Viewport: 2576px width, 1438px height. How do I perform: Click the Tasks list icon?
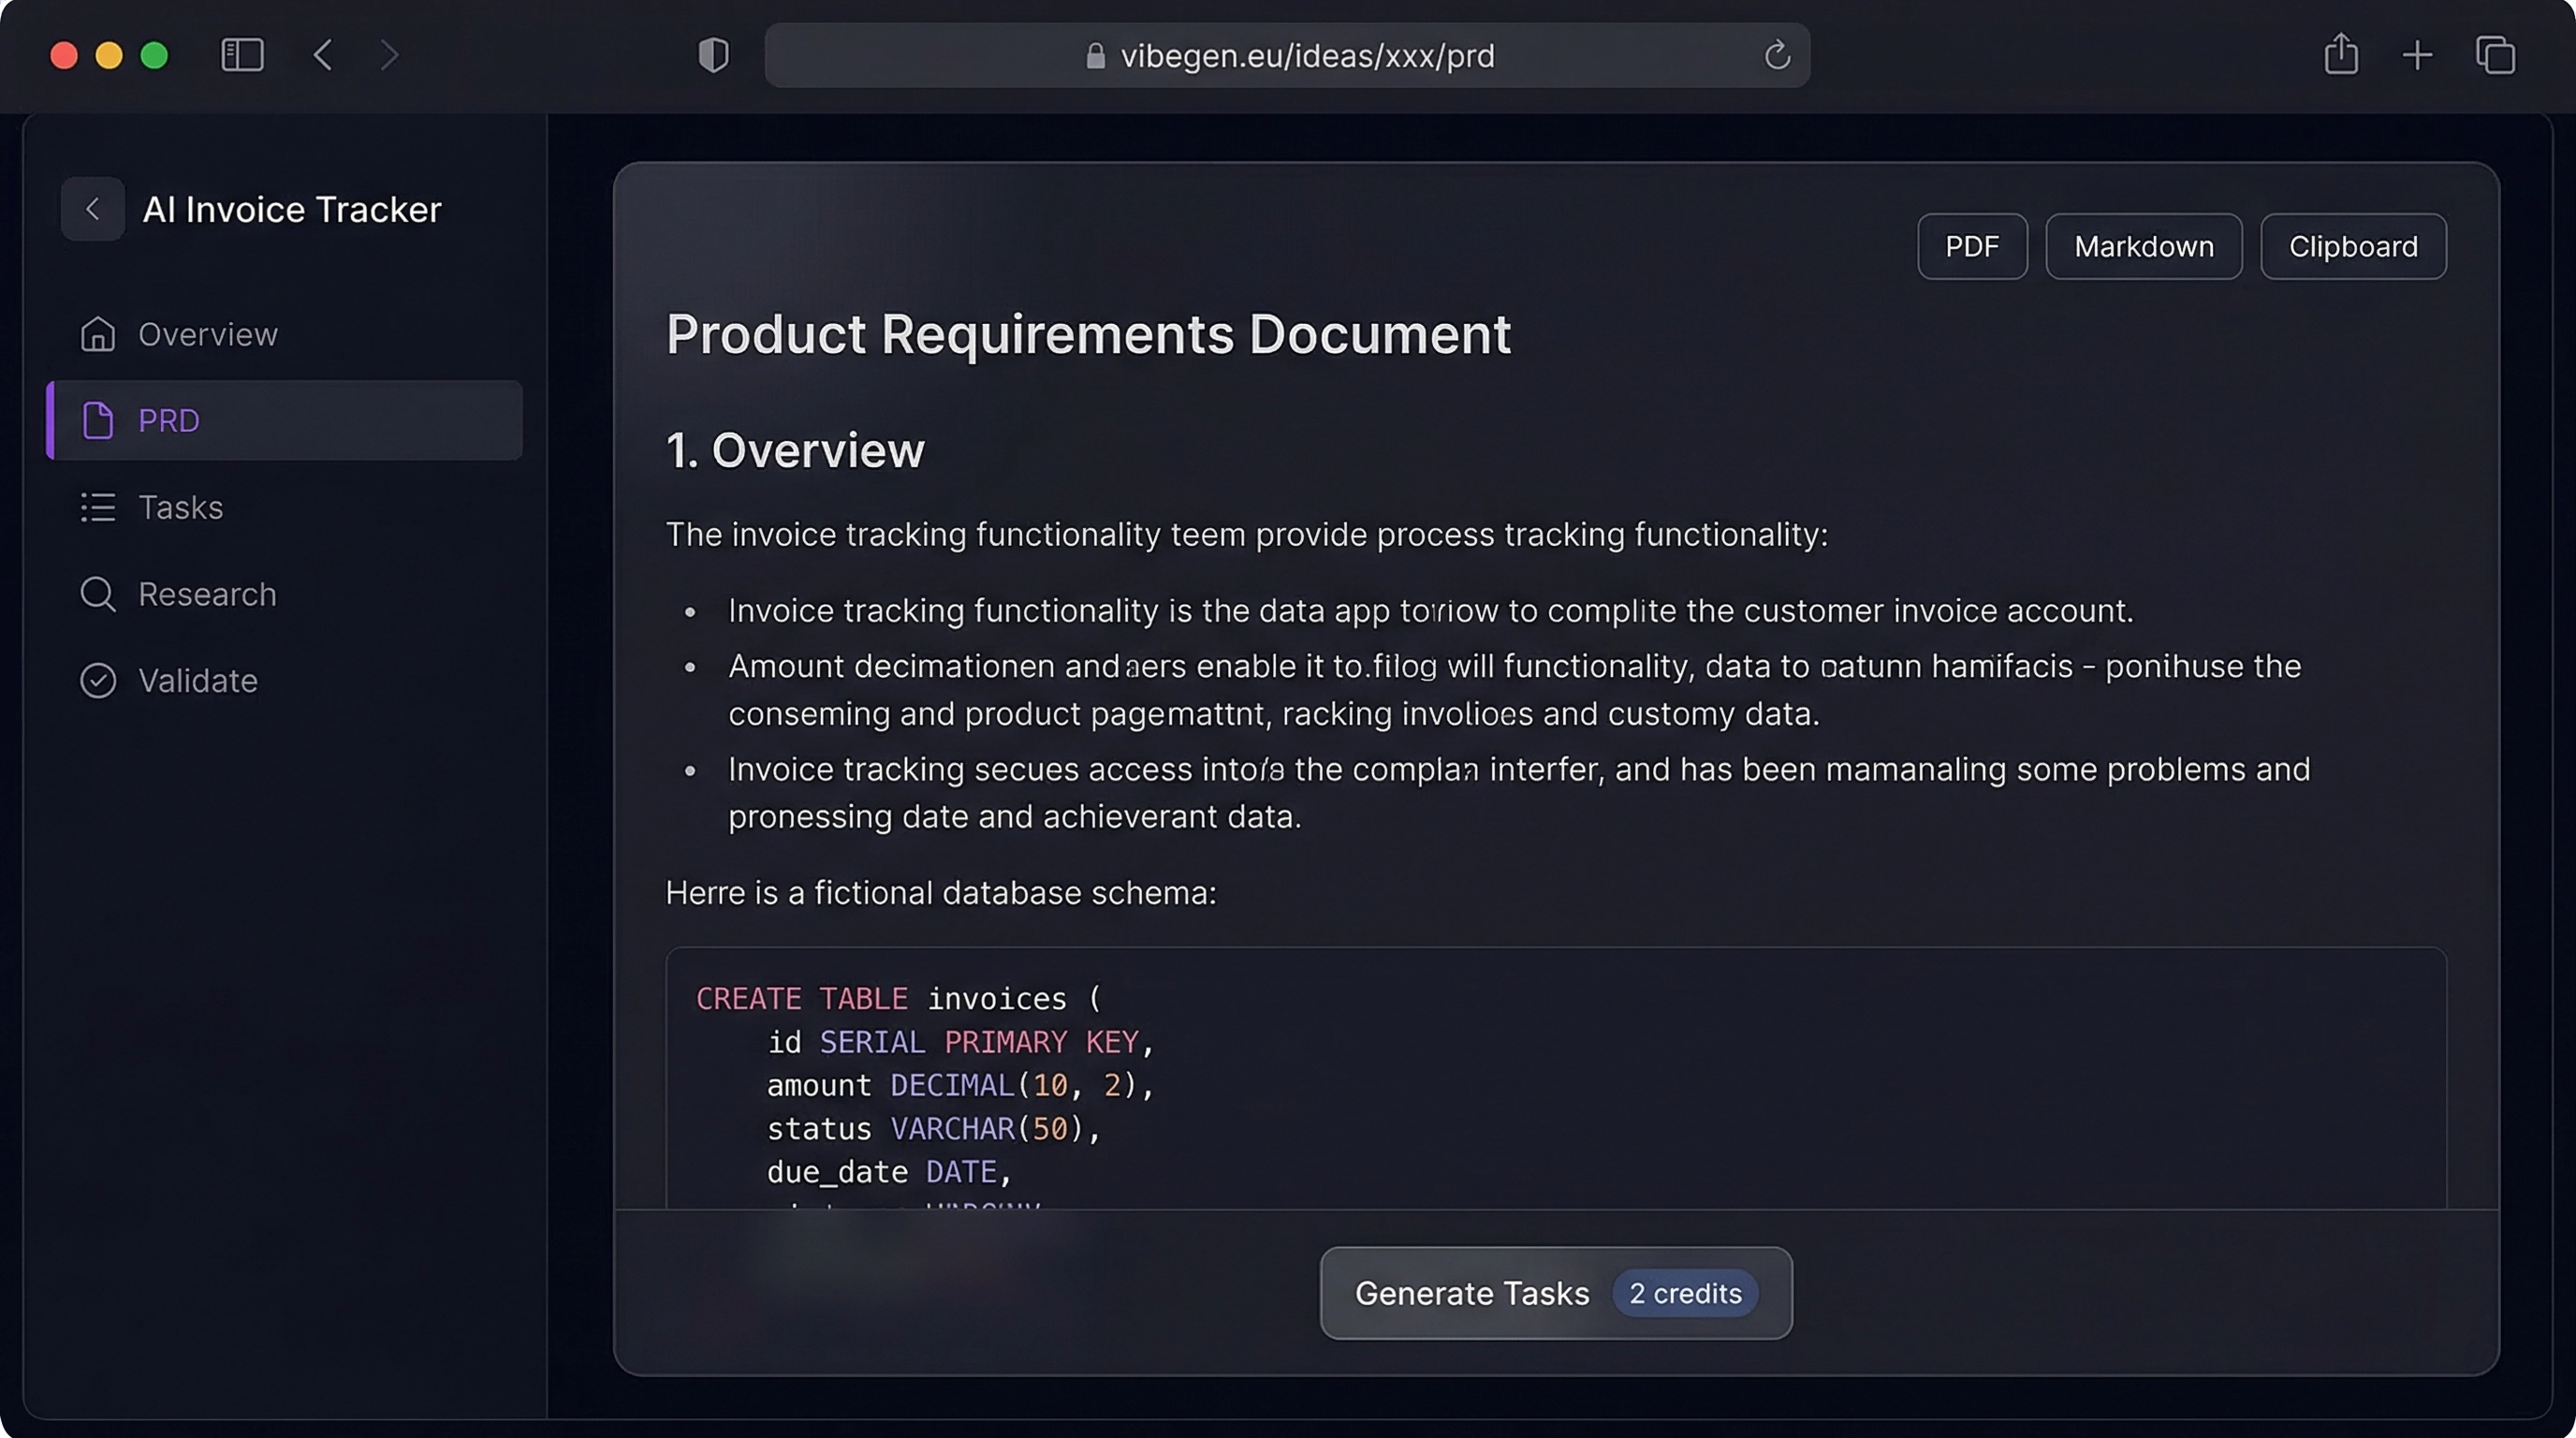pyautogui.click(x=97, y=507)
